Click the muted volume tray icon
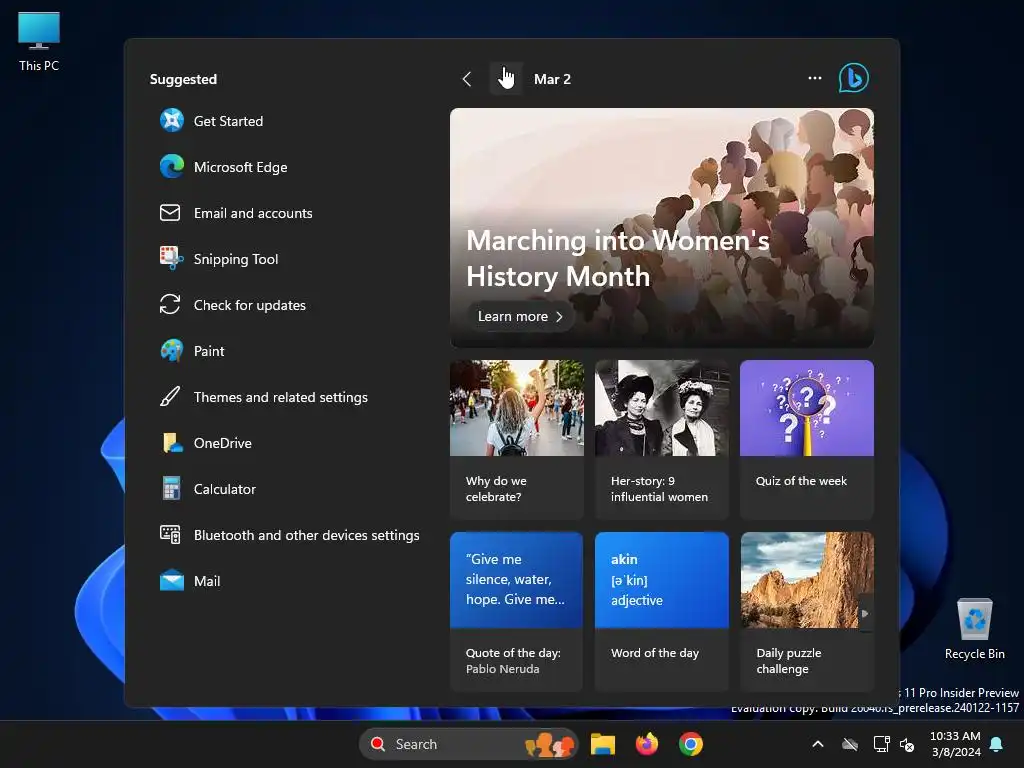 point(906,744)
